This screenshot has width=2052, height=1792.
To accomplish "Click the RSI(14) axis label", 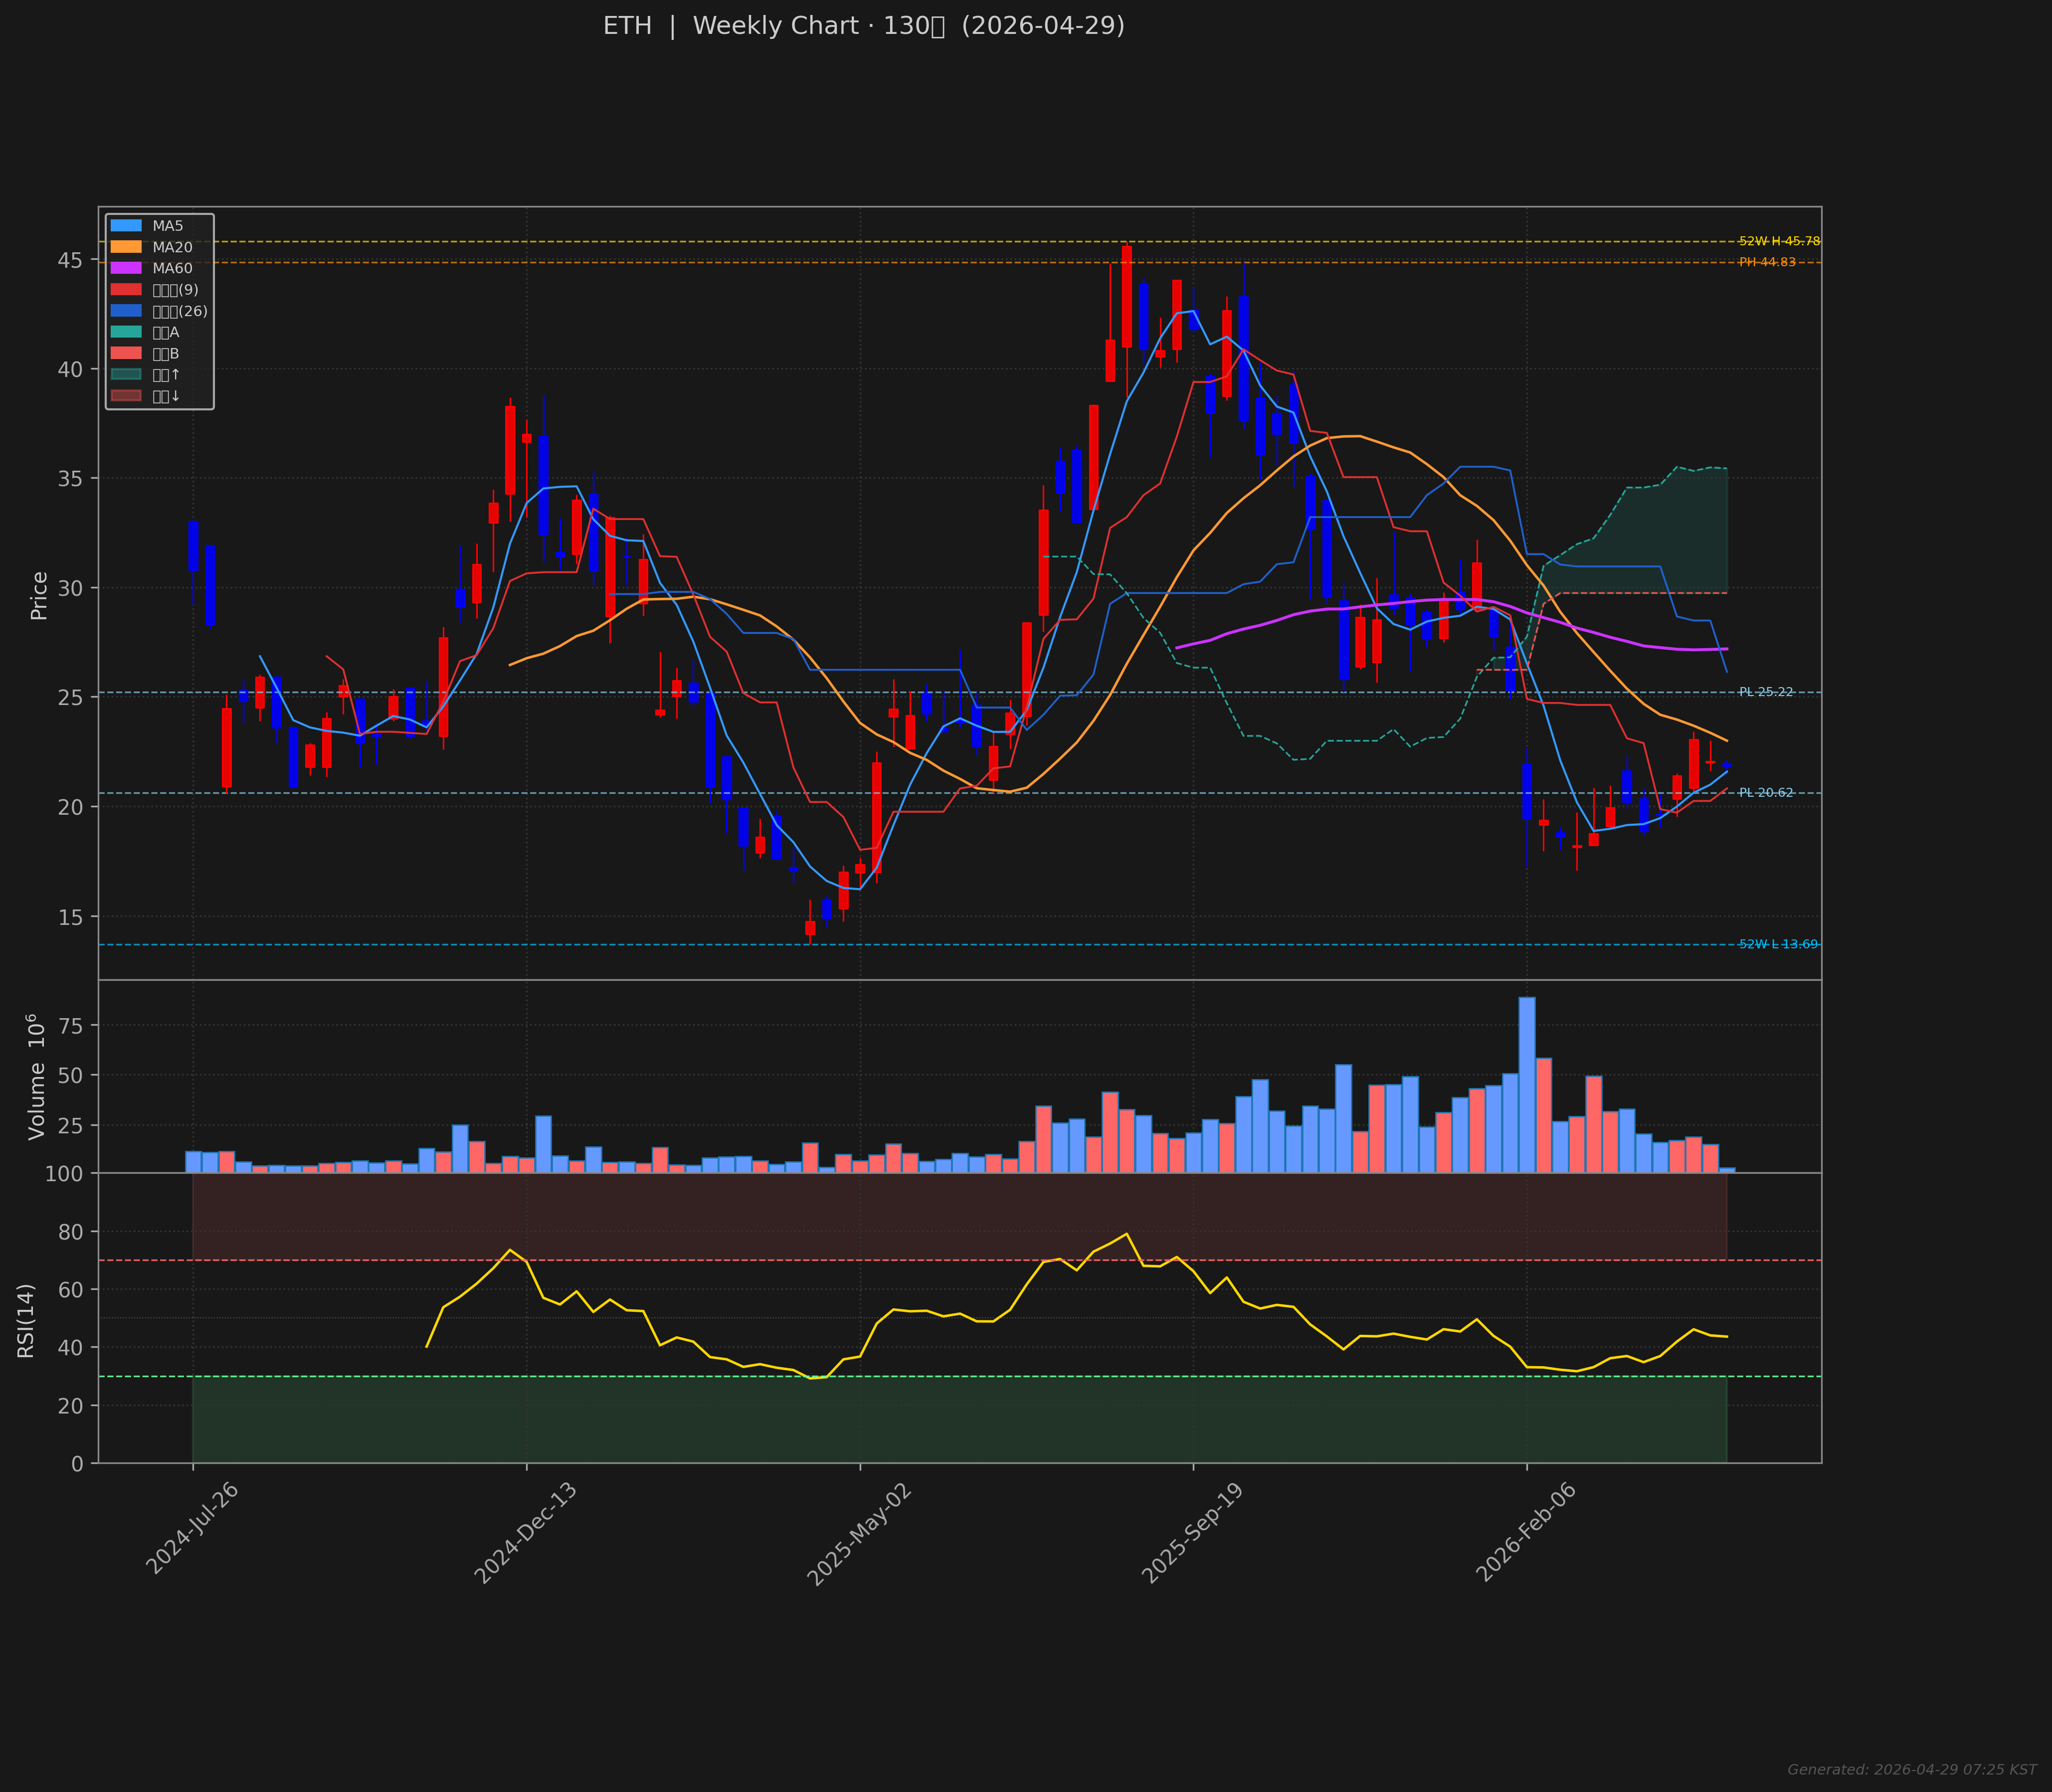I will [26, 1320].
